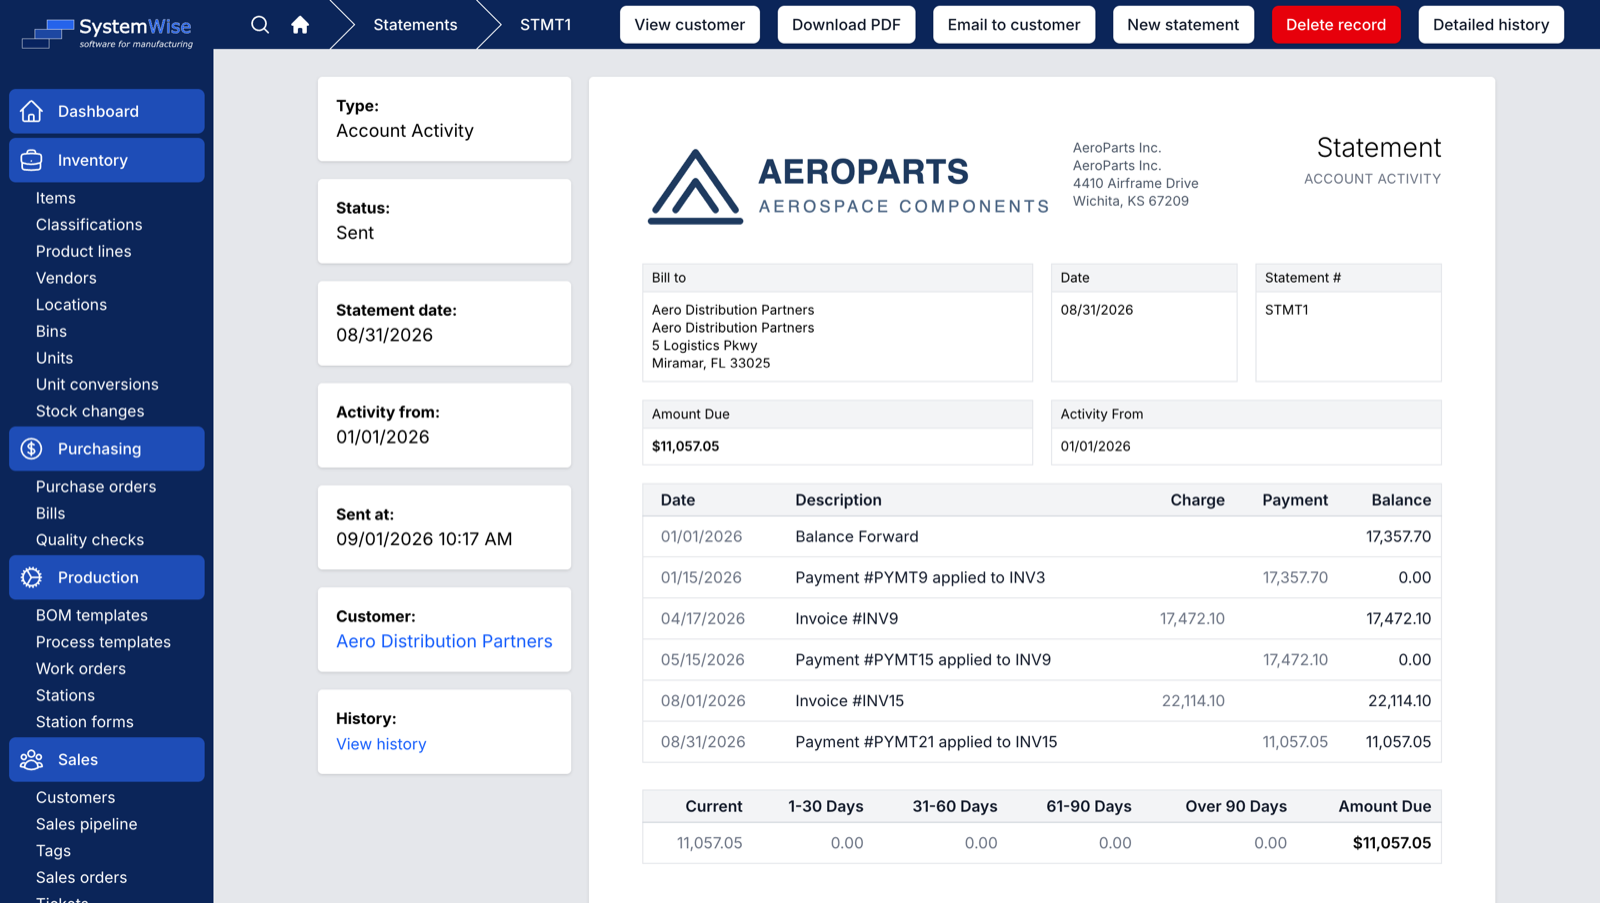
Task: Go to Items in sidebar
Action: 56,198
